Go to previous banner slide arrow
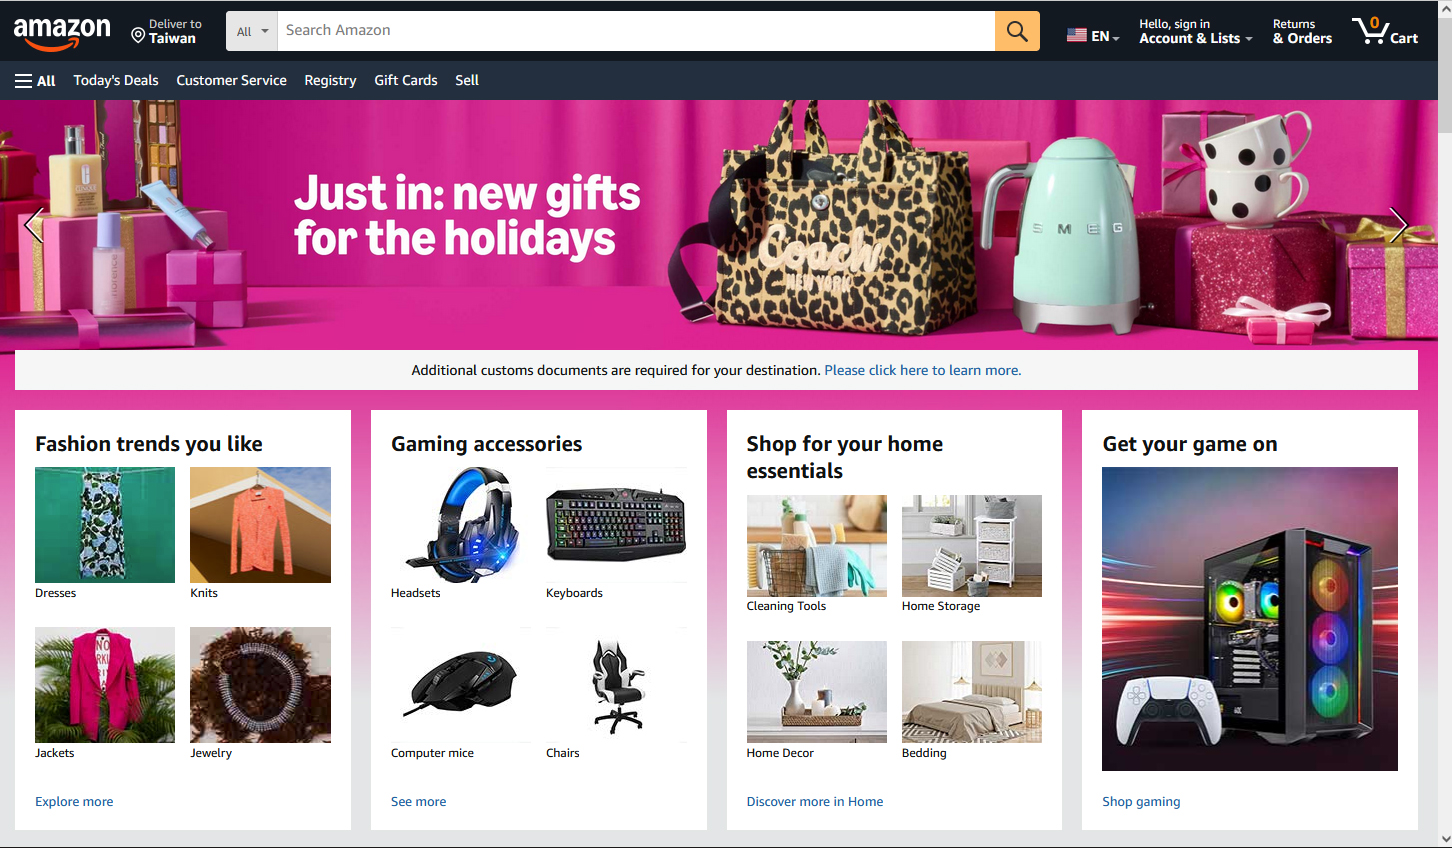Image resolution: width=1452 pixels, height=848 pixels. [x=34, y=225]
